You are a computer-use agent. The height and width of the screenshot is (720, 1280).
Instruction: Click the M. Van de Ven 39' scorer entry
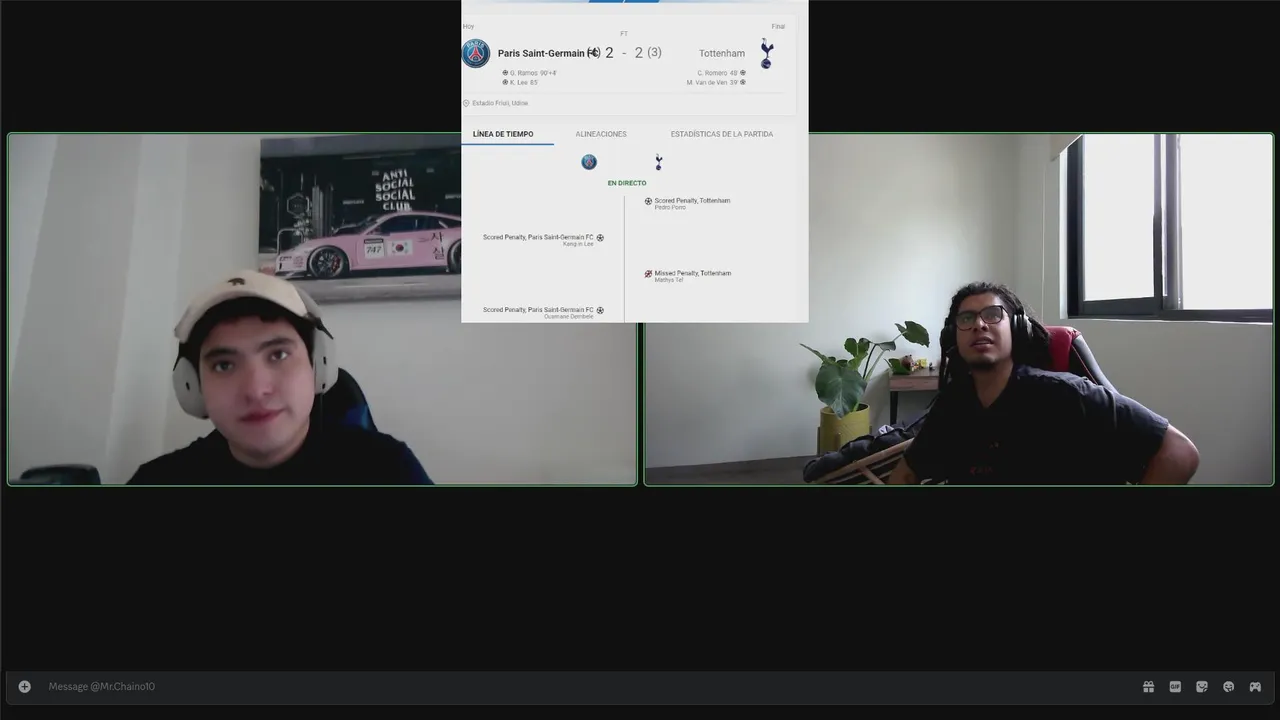pyautogui.click(x=717, y=83)
